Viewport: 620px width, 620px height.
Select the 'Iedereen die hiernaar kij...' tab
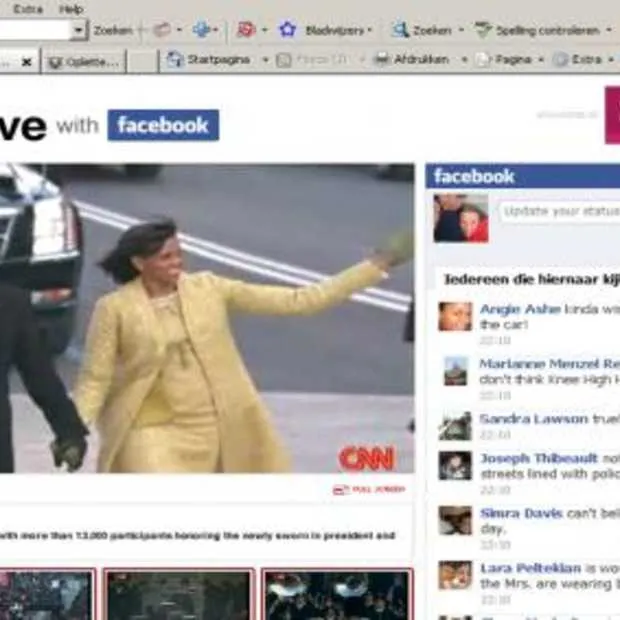tap(532, 279)
